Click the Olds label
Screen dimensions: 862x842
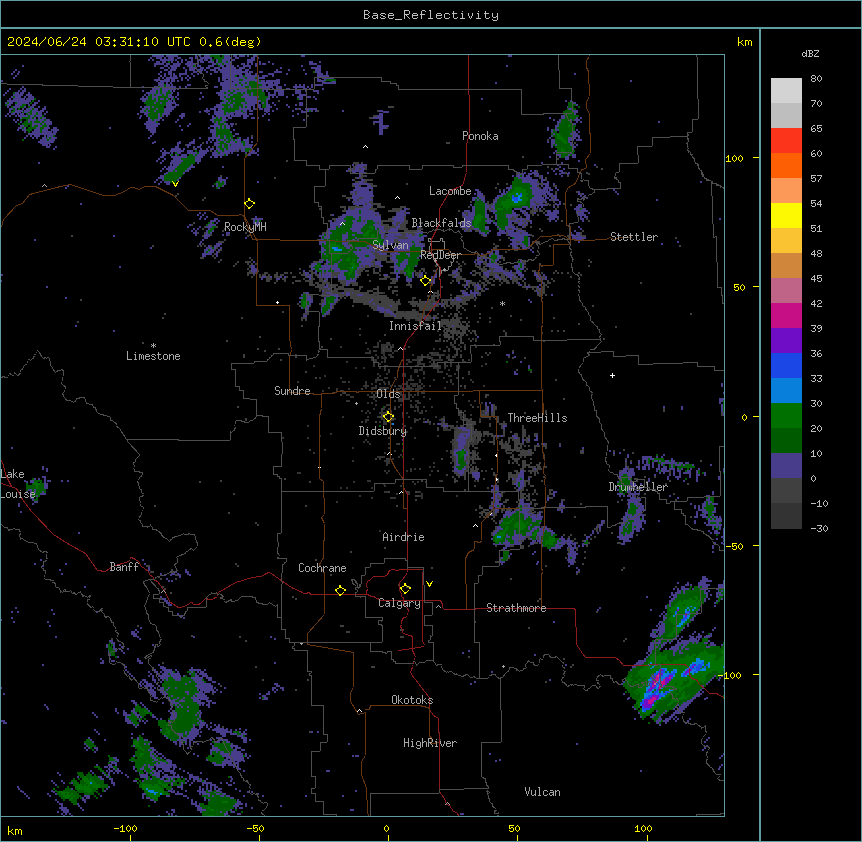[x=388, y=394]
